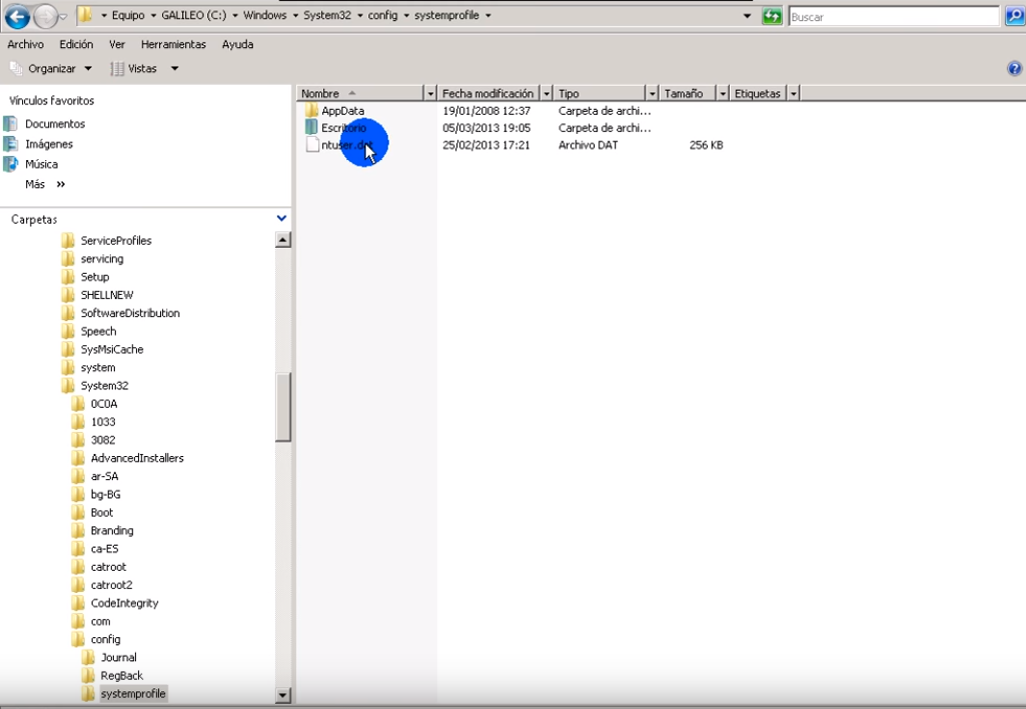Open the Tamaño column filter arrow
1026x709 pixels.
click(x=722, y=94)
